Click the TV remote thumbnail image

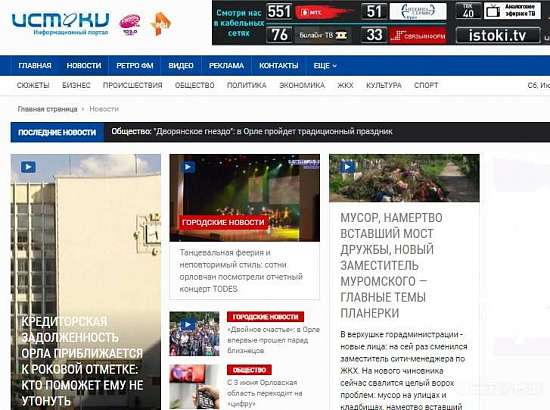[194, 387]
